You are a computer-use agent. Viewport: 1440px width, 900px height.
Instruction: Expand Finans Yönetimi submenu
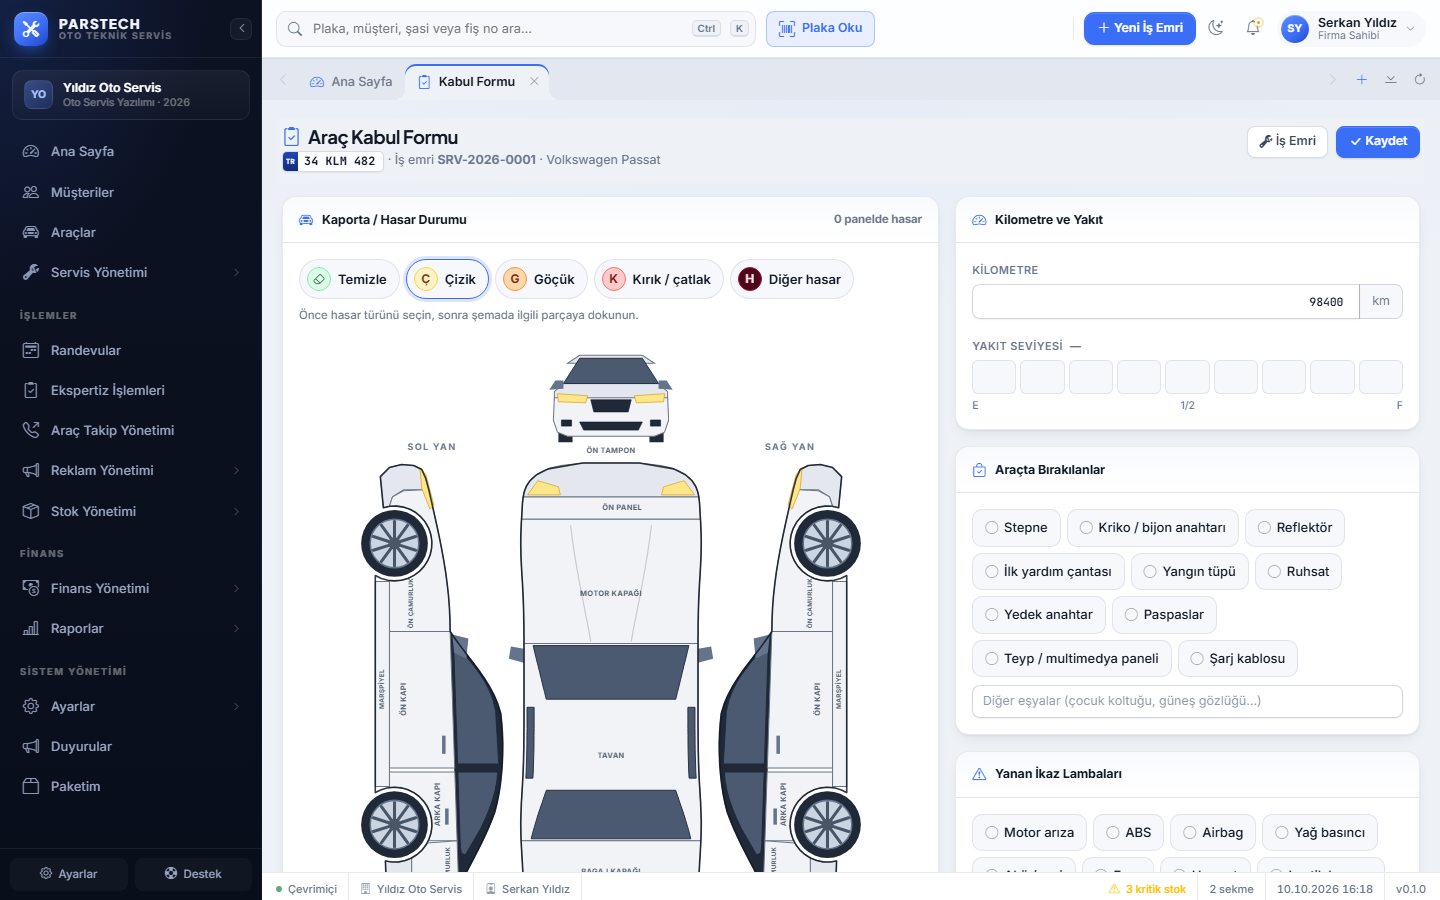coord(131,588)
